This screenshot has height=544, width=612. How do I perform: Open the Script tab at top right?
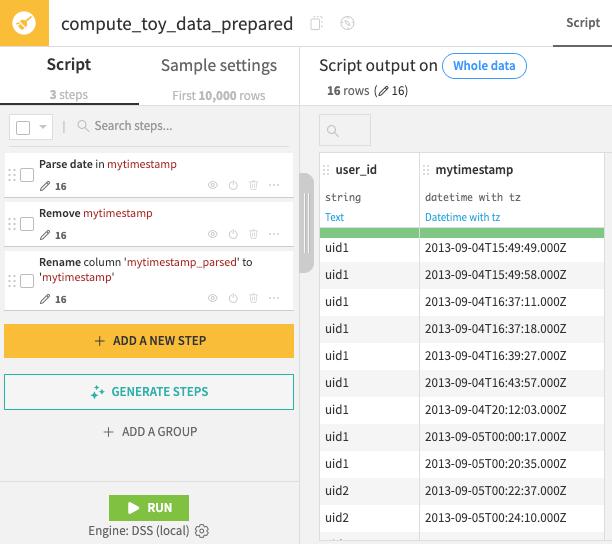click(x=583, y=23)
